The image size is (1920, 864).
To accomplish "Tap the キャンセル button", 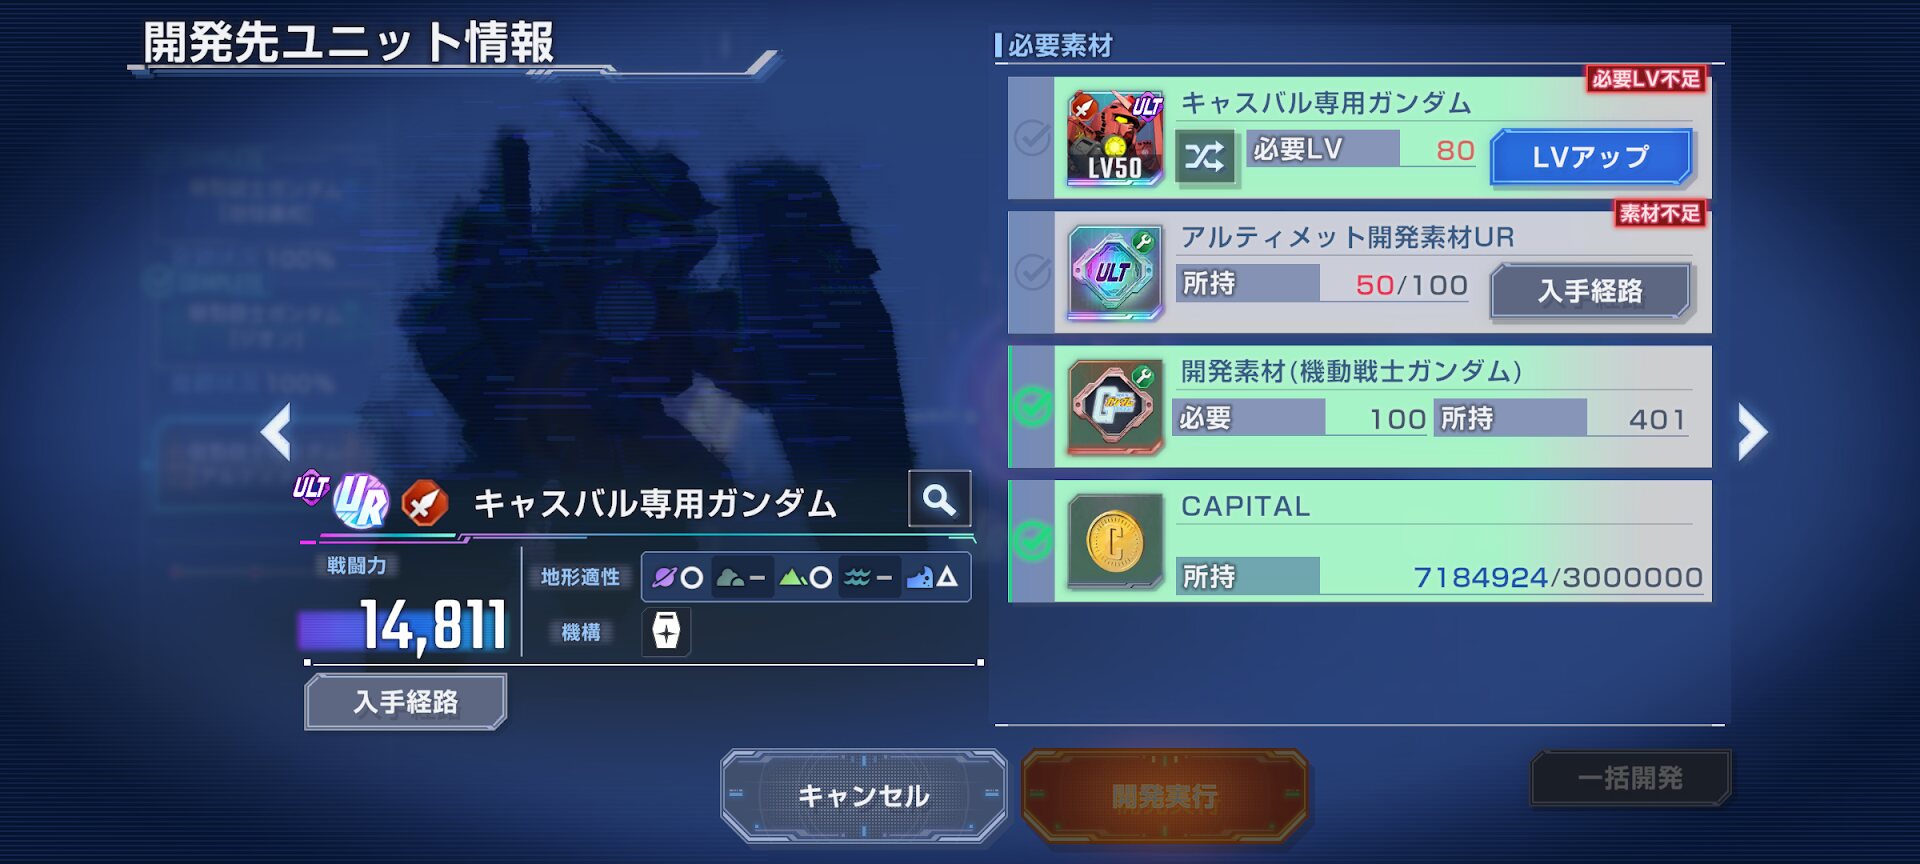I will 864,796.
